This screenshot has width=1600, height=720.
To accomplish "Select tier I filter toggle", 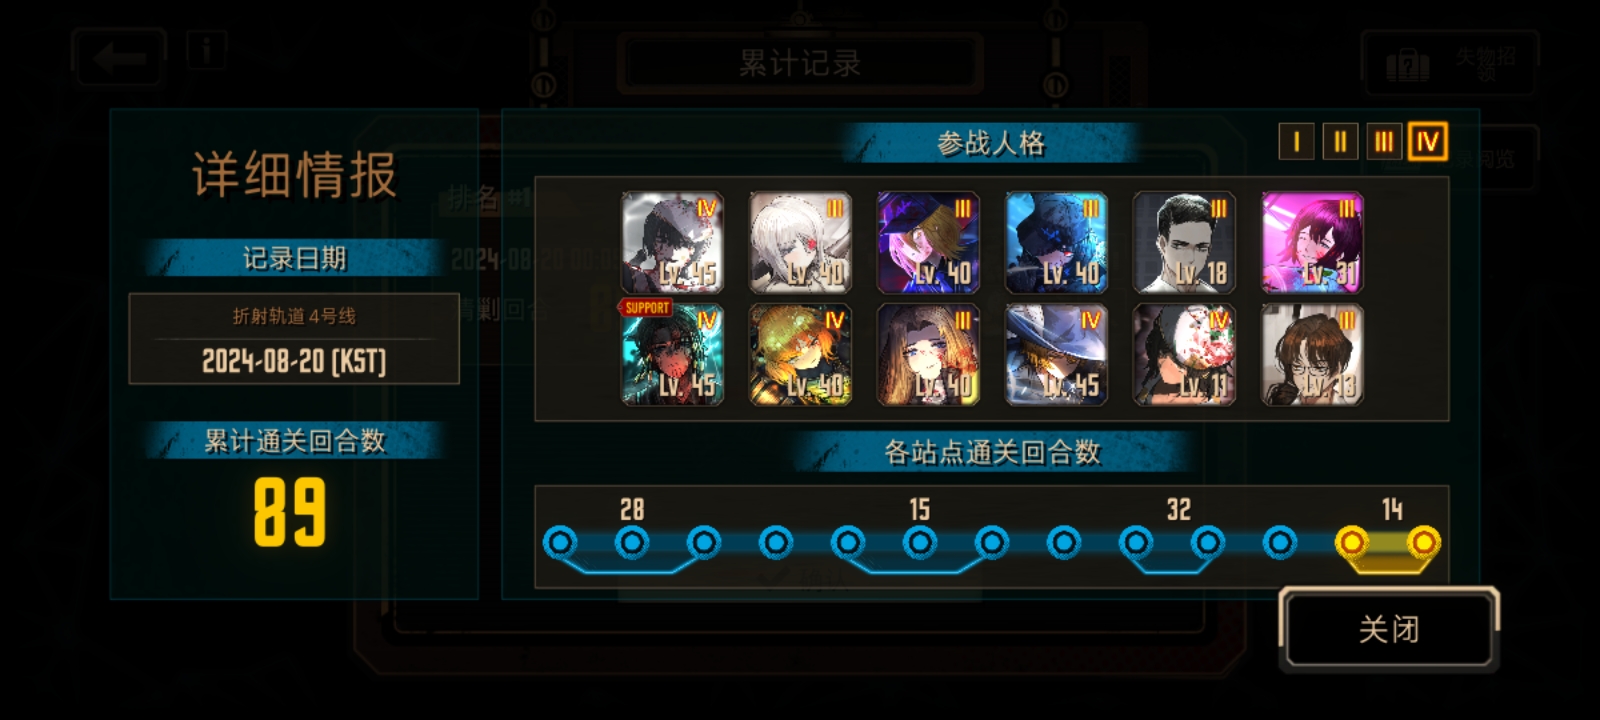I will coord(1296,142).
